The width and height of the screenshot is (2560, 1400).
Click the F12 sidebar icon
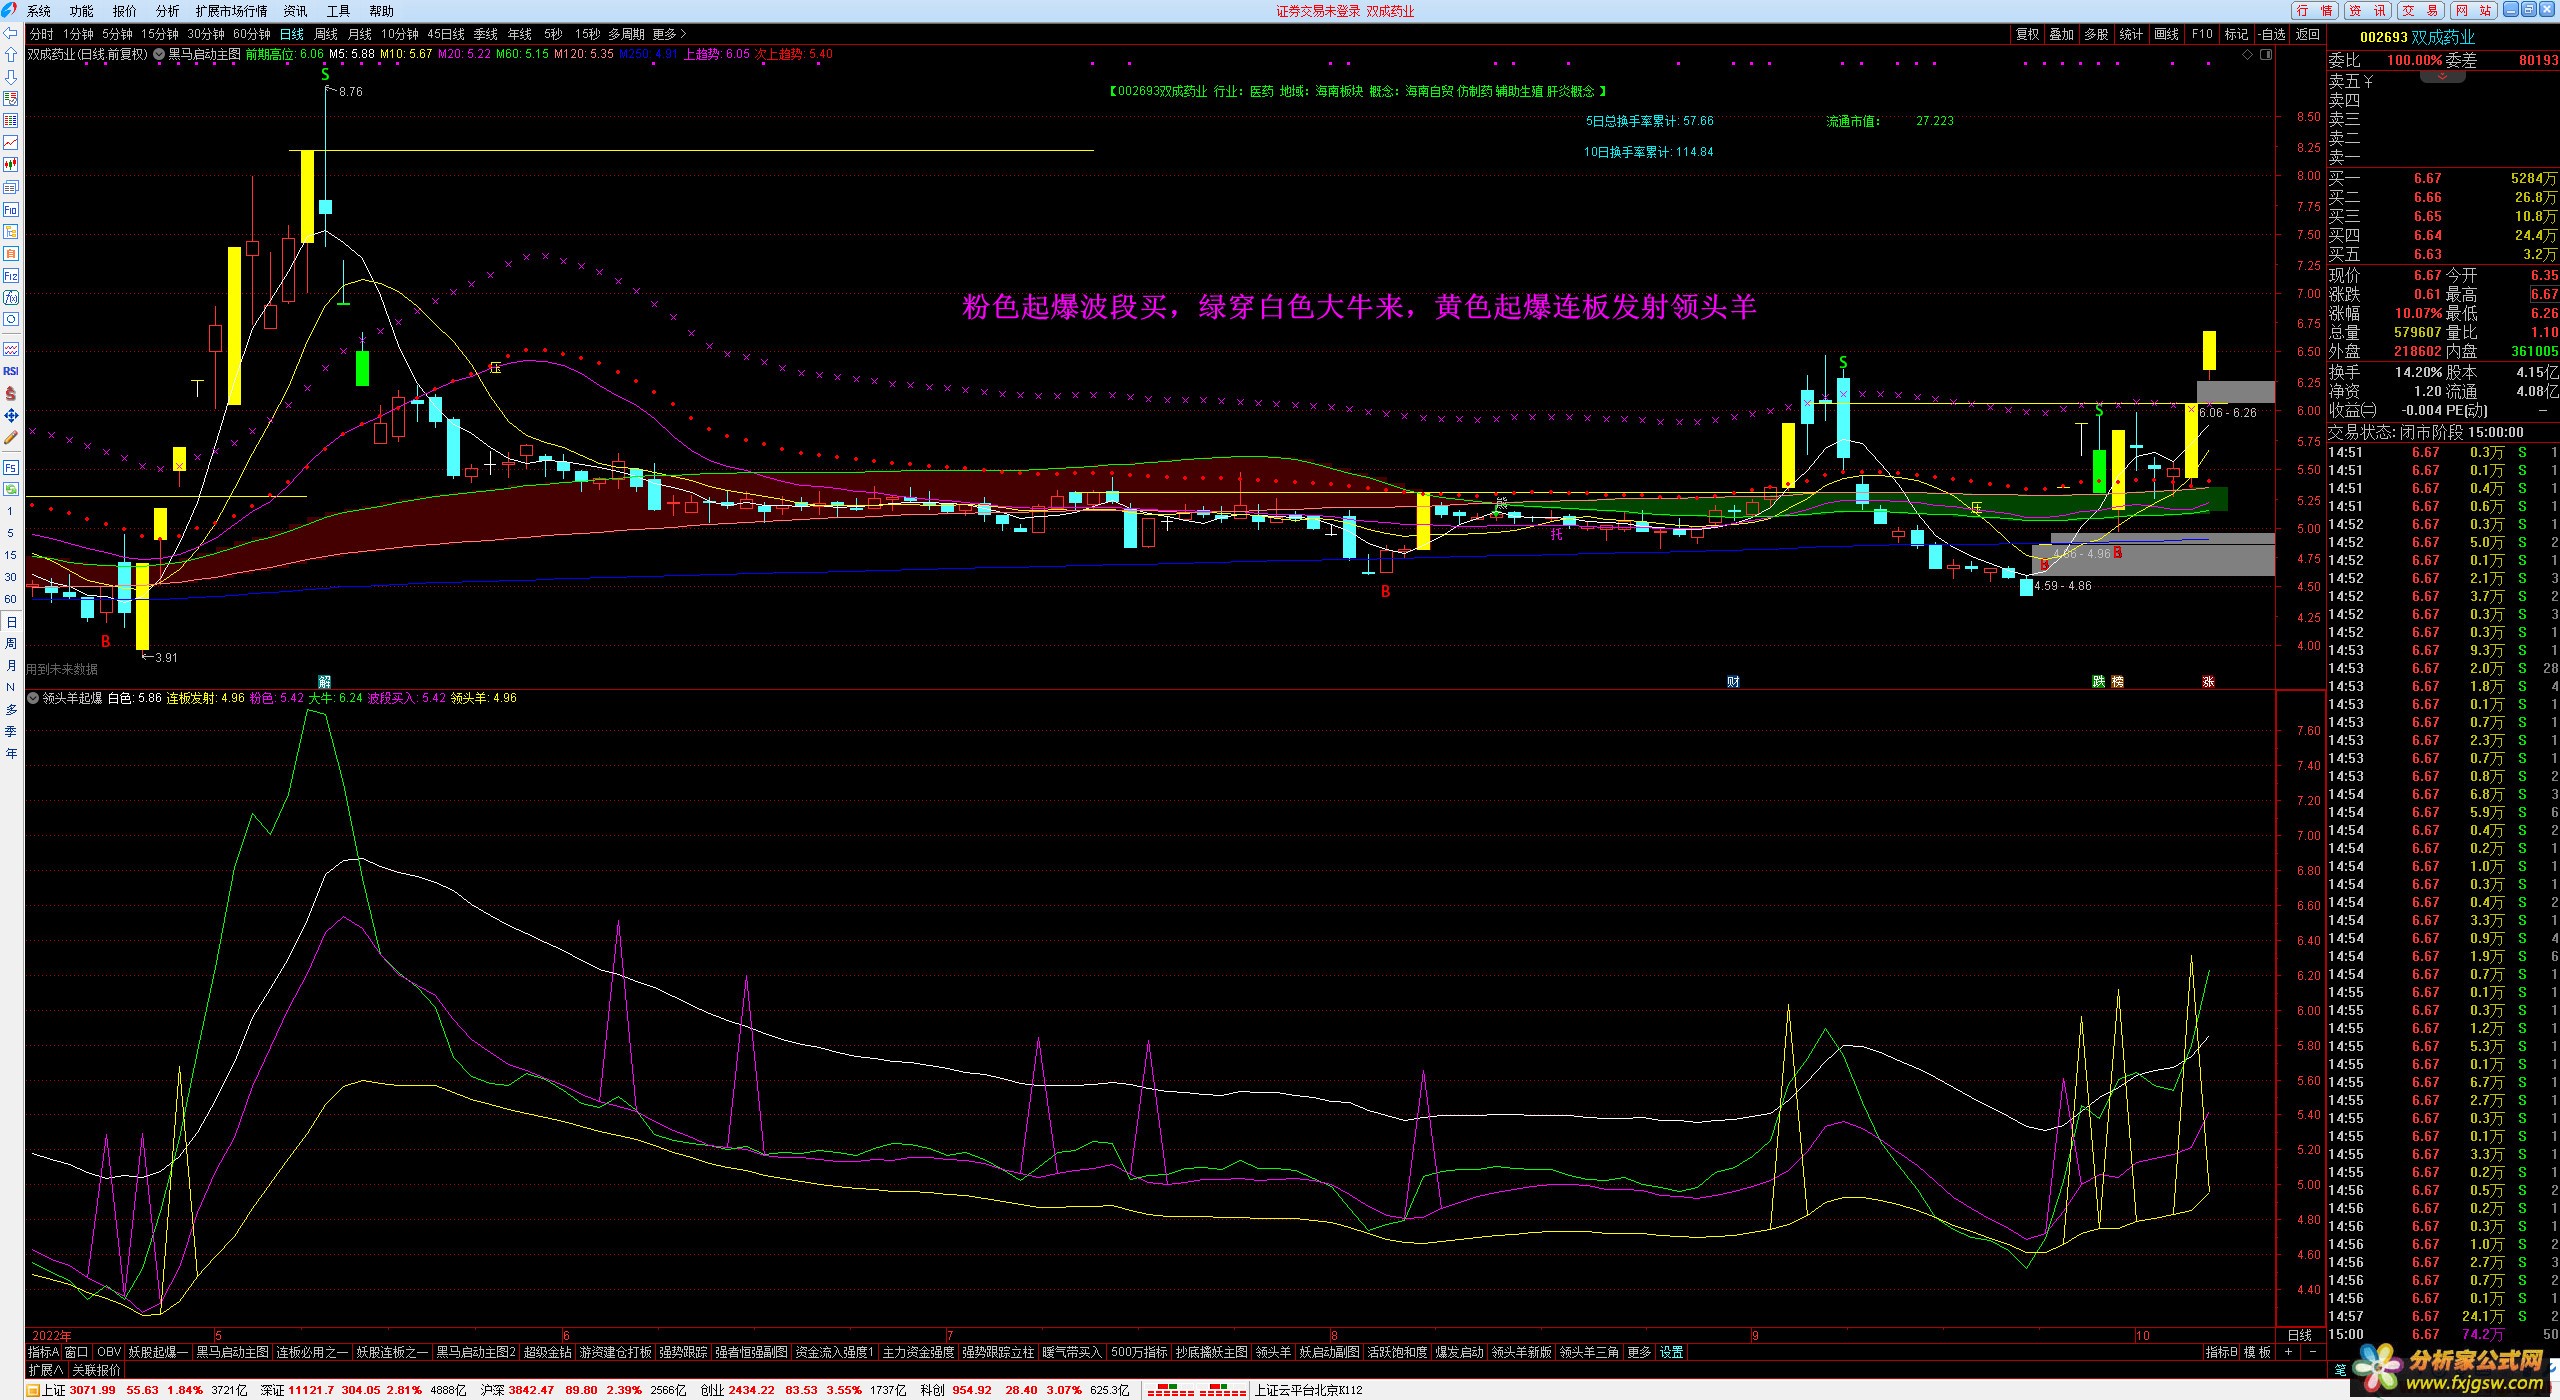coord(11,275)
